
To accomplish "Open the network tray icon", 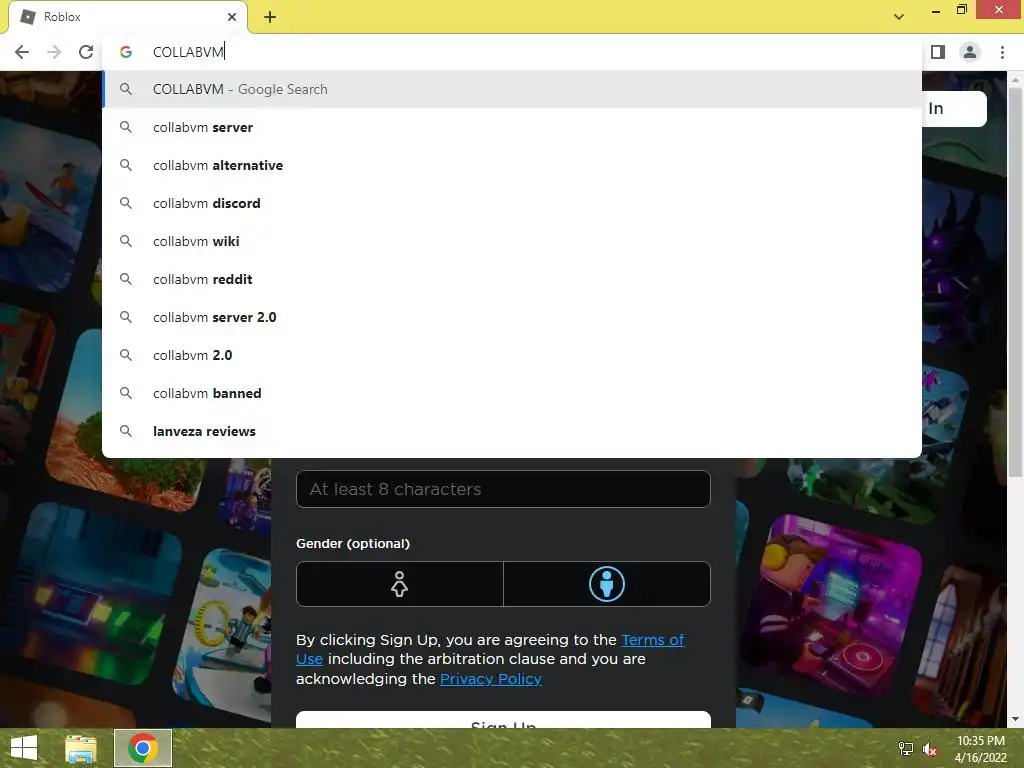I will (905, 749).
